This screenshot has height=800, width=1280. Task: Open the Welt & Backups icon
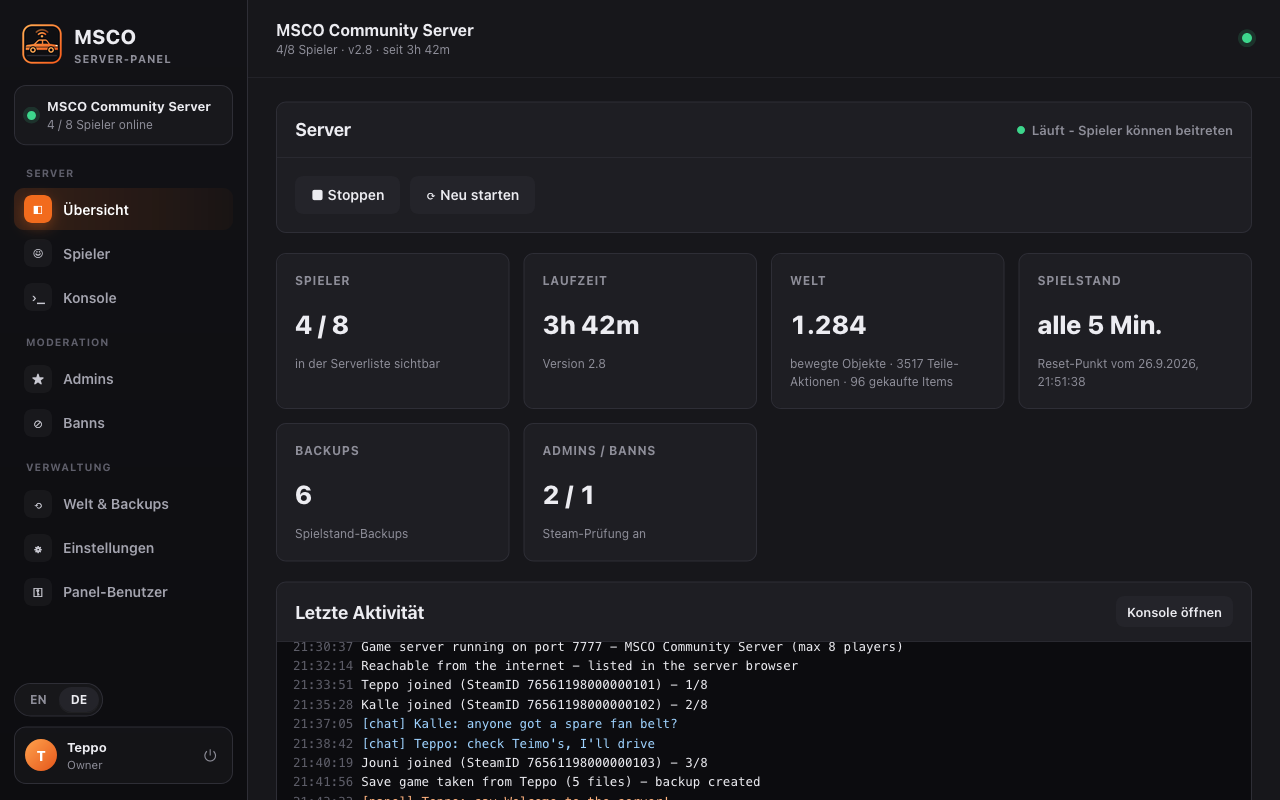(x=38, y=504)
